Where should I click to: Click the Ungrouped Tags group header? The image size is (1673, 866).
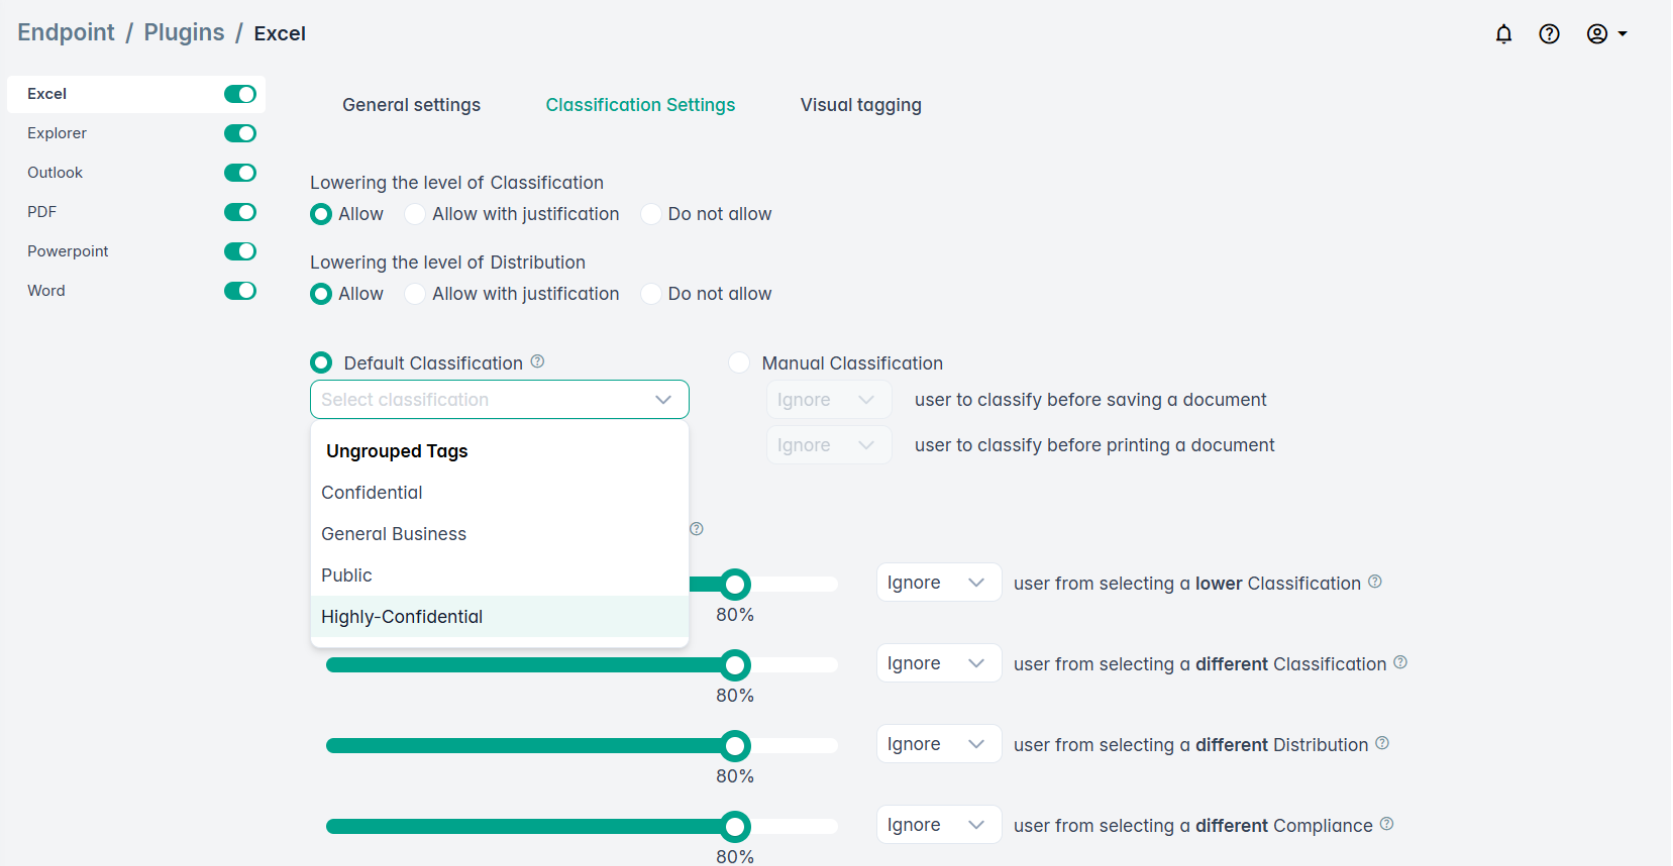pyautogui.click(x=397, y=451)
